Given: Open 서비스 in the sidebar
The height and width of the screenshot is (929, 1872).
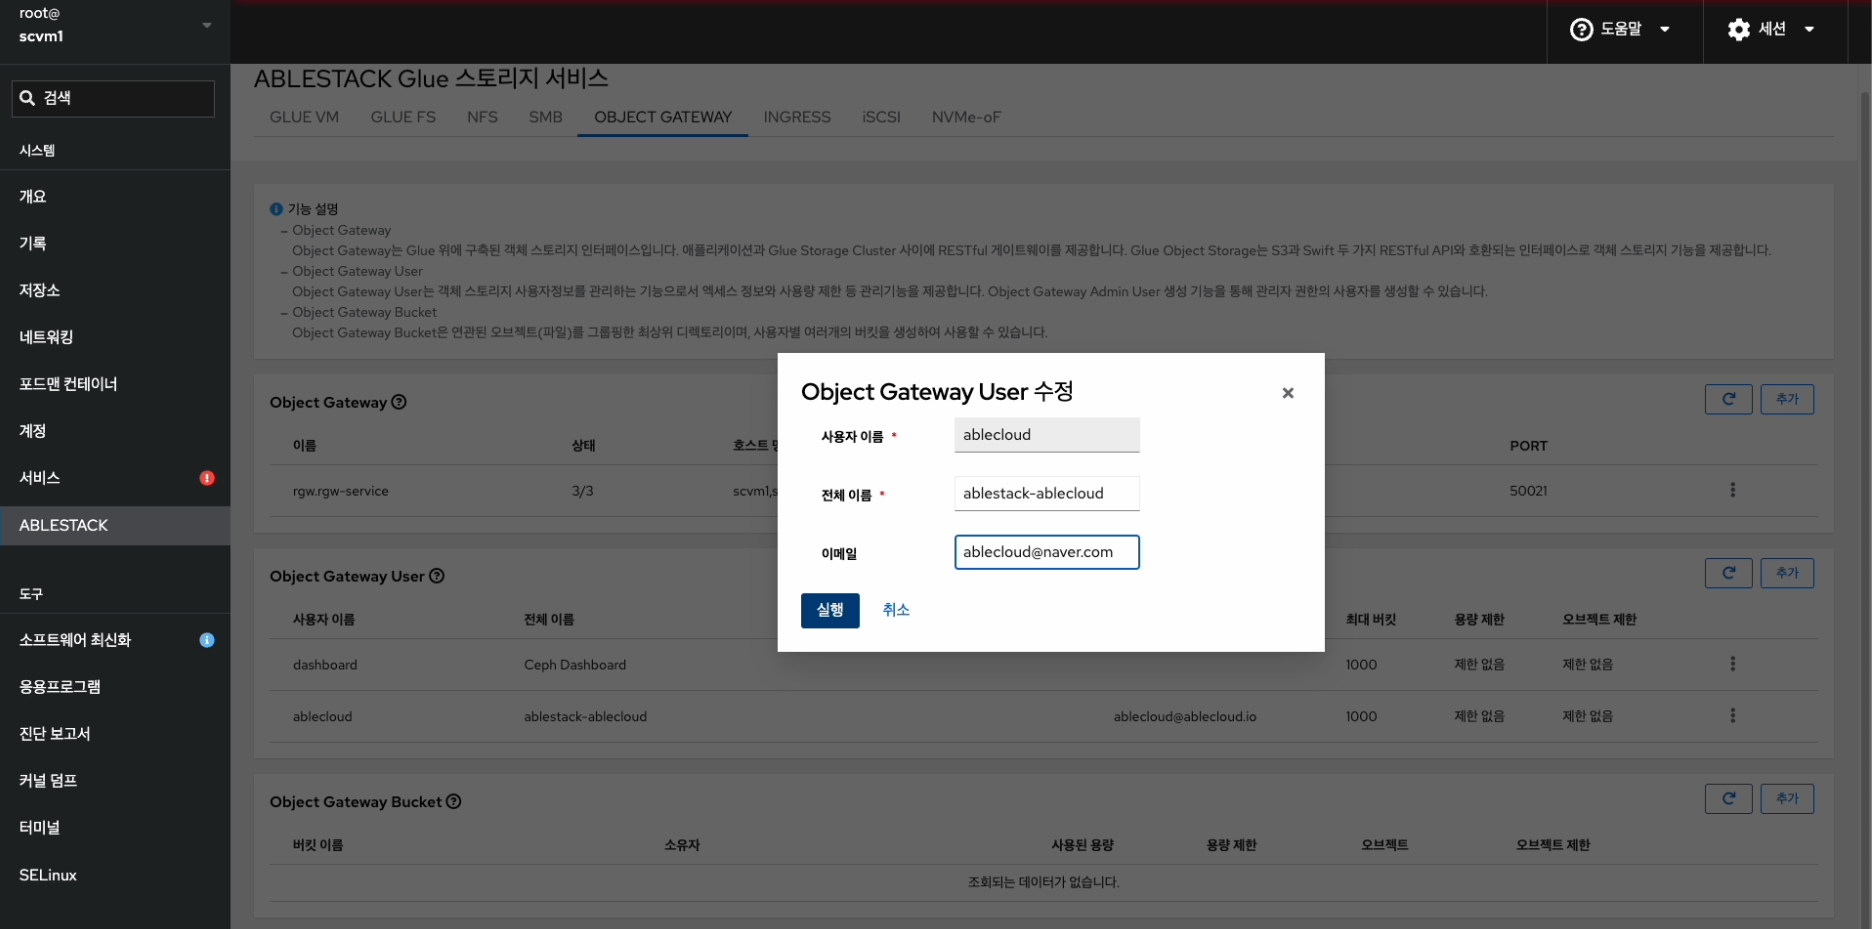Looking at the screenshot, I should (40, 478).
